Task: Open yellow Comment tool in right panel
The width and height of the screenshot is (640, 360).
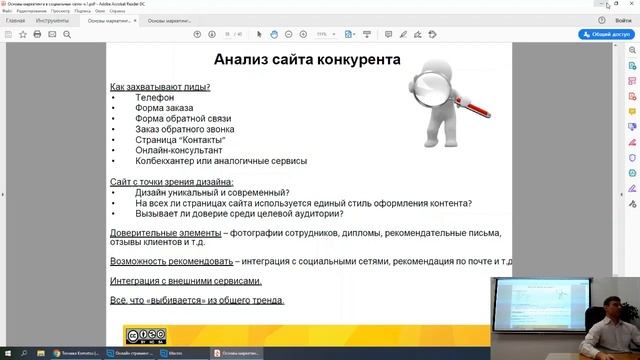Action: (x=632, y=111)
